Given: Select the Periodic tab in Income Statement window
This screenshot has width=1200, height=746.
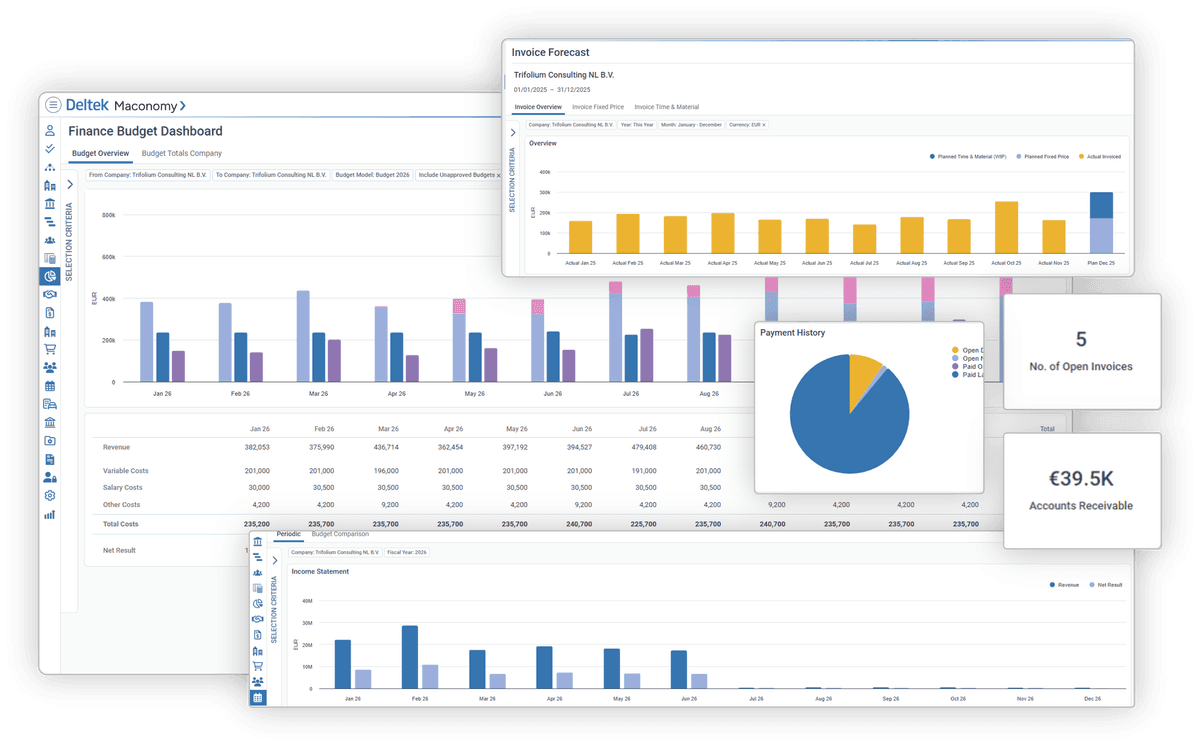Looking at the screenshot, I should pyautogui.click(x=288, y=534).
